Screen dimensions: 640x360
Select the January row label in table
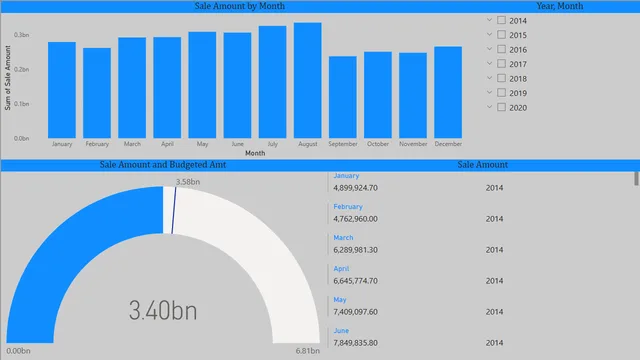pos(346,176)
